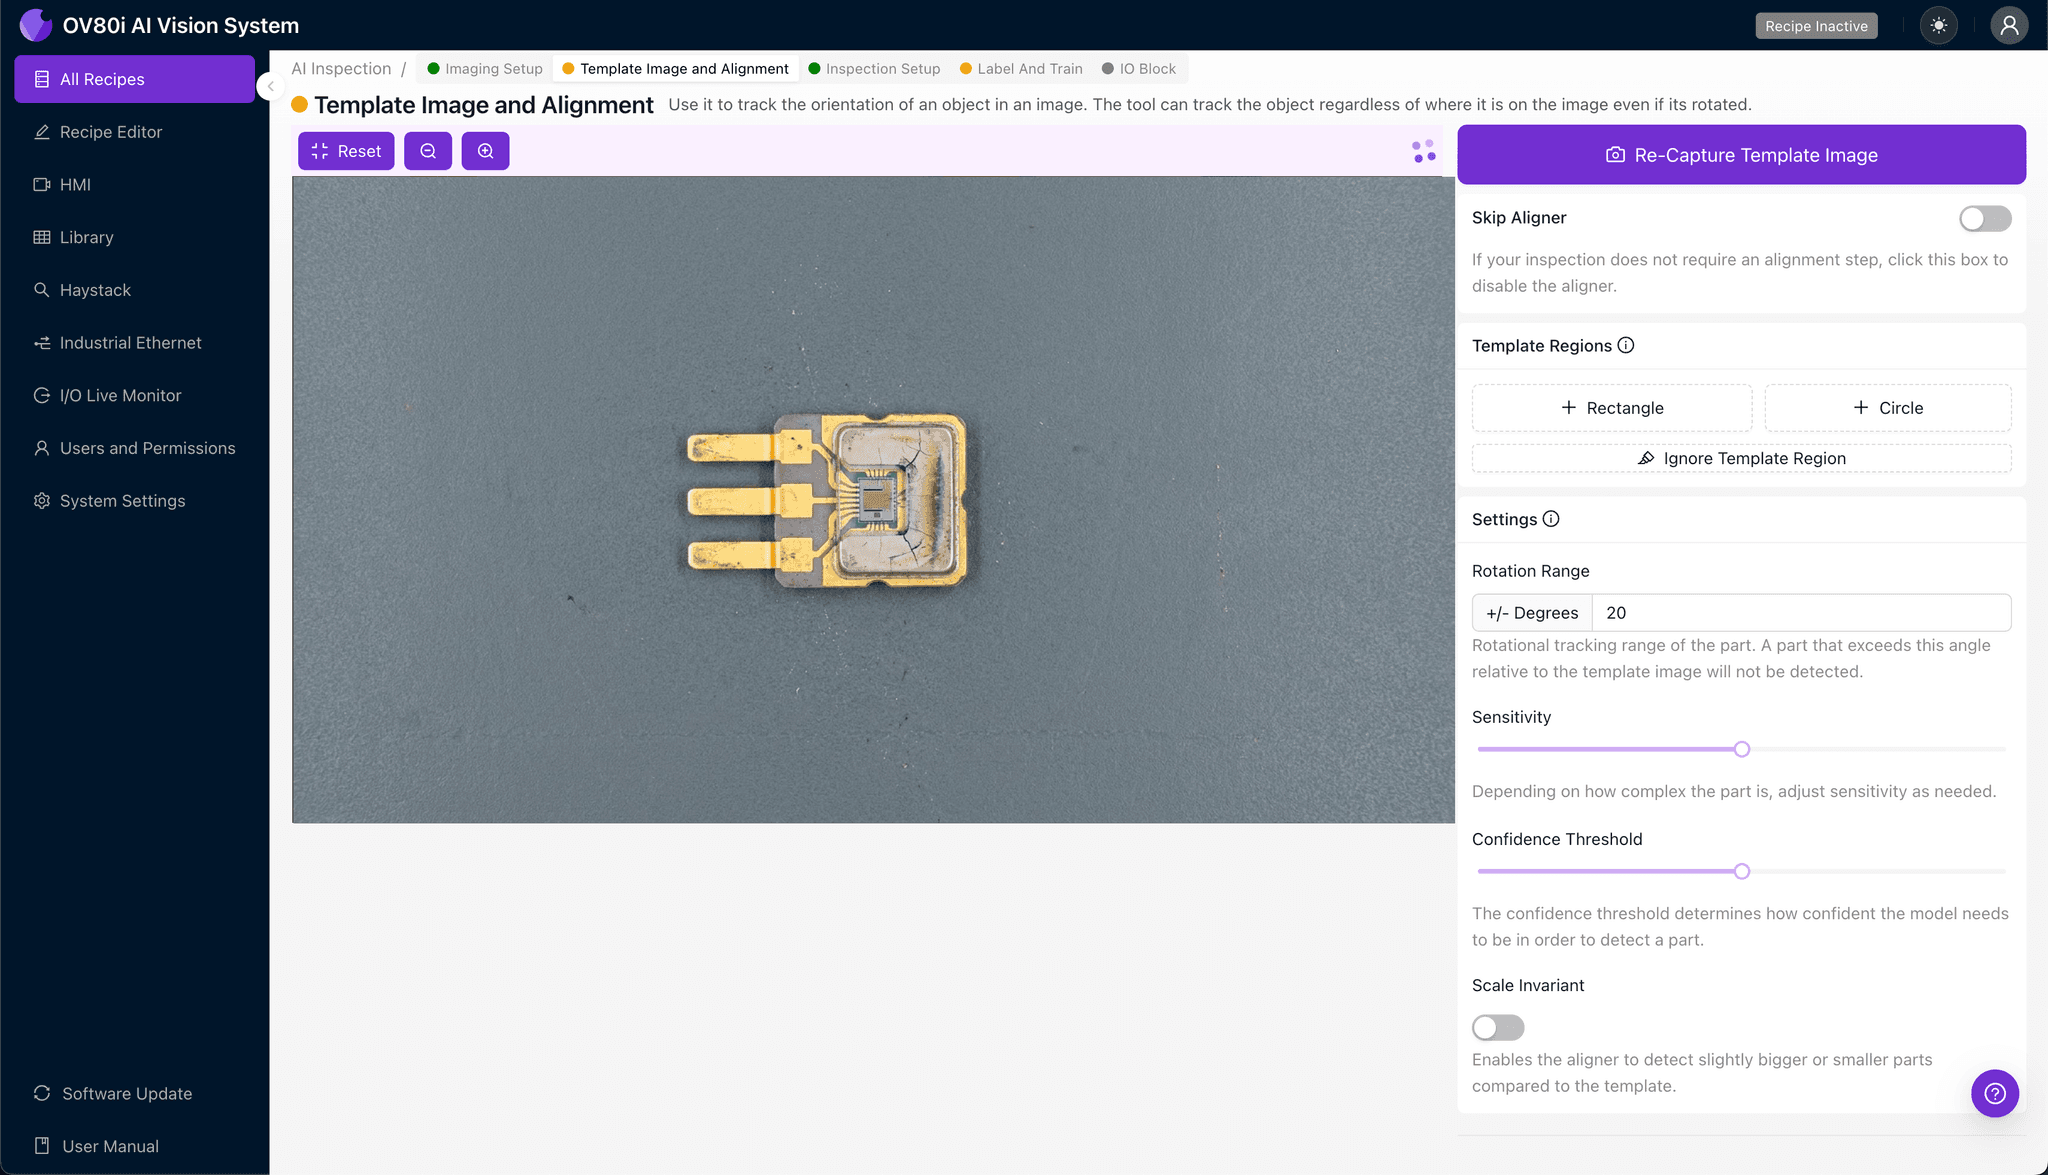Screen dimensions: 2048x1175
Task: Switch to the Label And Train tab
Action: coord(1021,69)
